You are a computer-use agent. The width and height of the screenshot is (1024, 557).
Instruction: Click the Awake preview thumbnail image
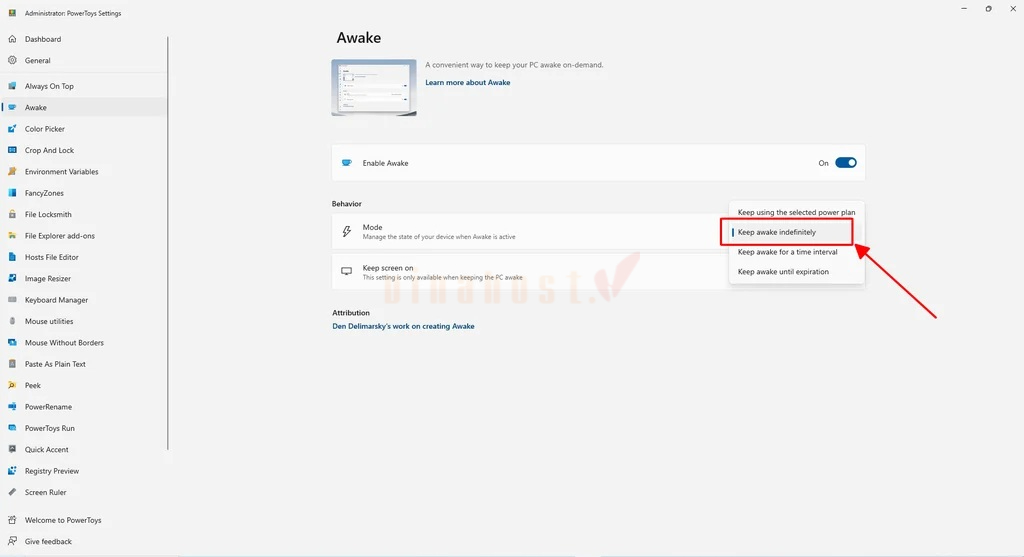coord(374,88)
